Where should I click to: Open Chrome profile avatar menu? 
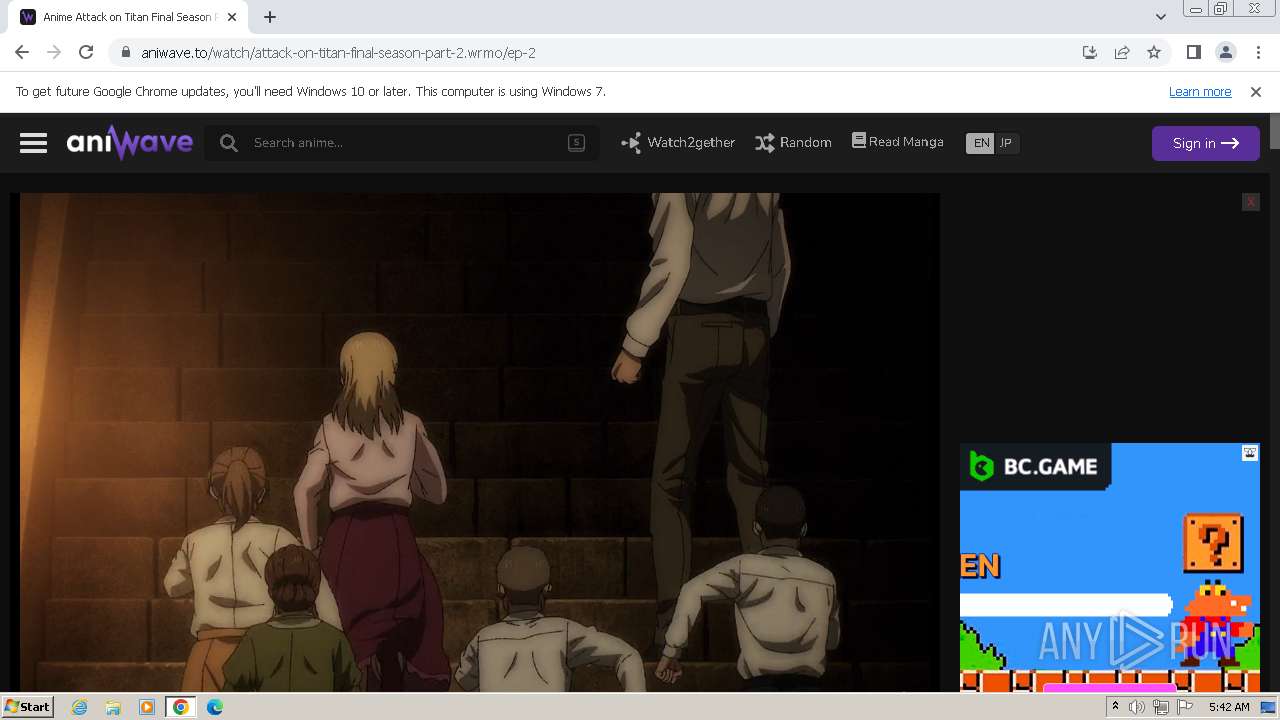pos(1225,53)
